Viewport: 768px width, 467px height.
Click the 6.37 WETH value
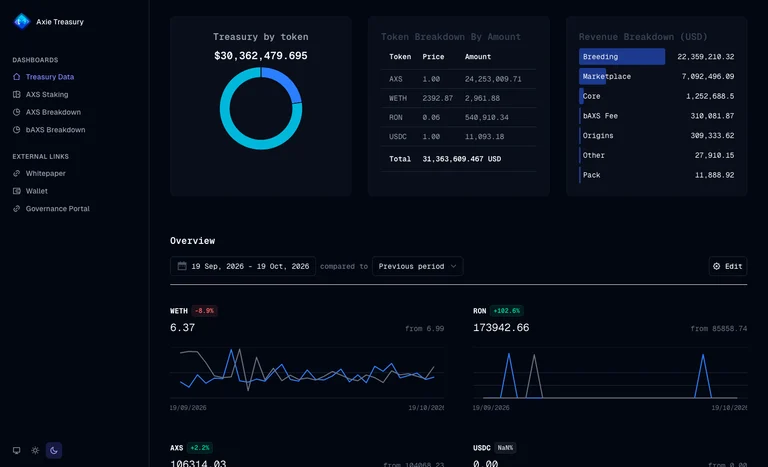coord(182,327)
